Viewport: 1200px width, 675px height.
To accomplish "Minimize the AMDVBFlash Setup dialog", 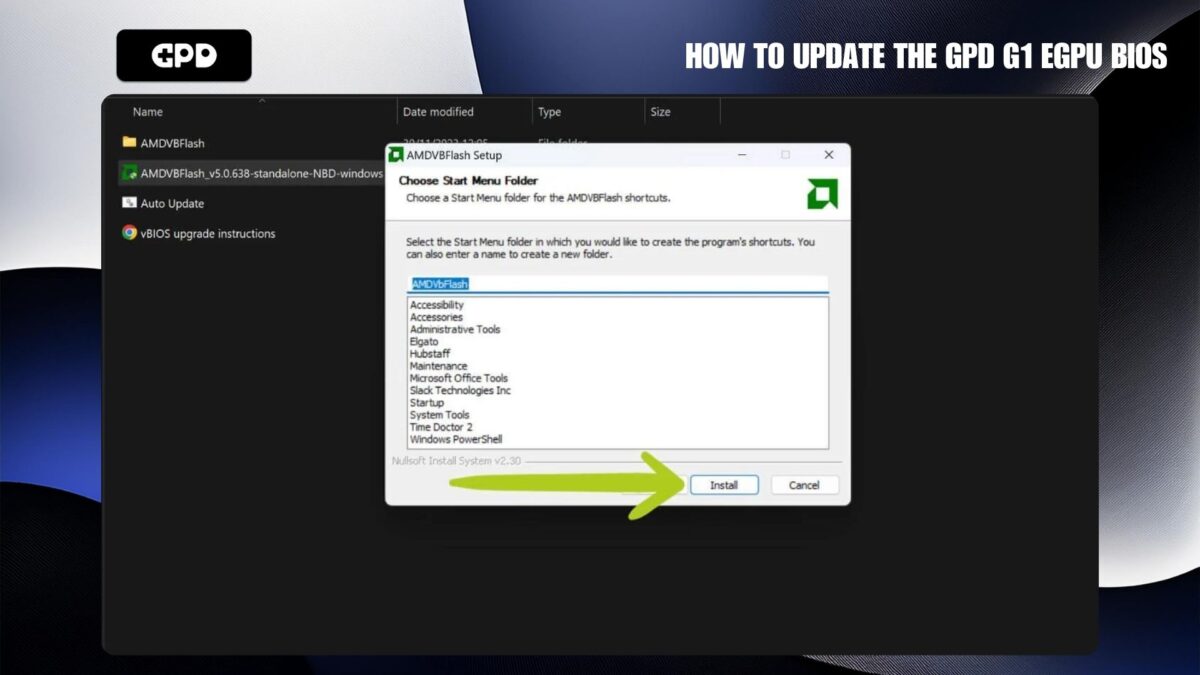I will pyautogui.click(x=742, y=155).
